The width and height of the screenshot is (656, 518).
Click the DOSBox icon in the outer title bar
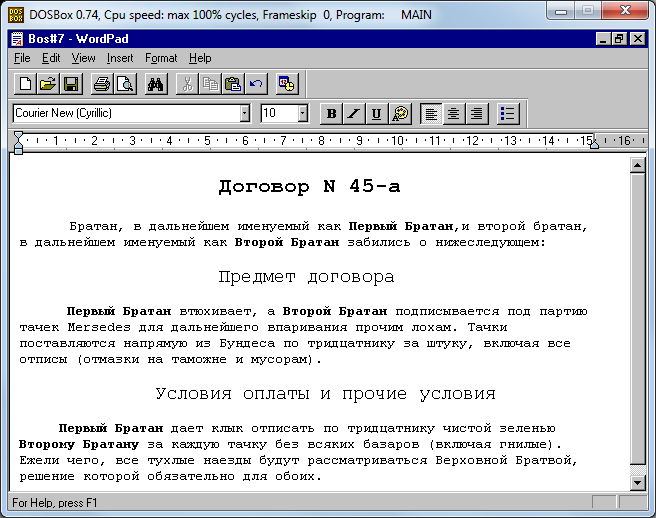pos(16,15)
